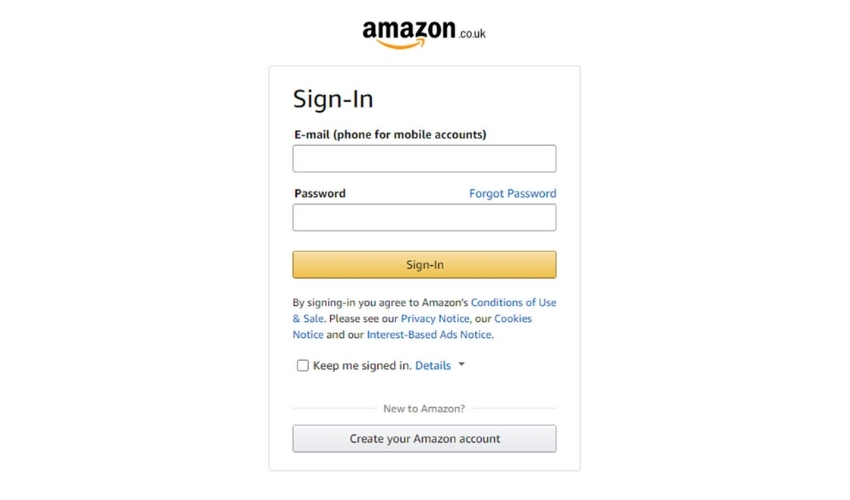Click the Password field label
Screen dimensions: 850x500
tap(320, 194)
